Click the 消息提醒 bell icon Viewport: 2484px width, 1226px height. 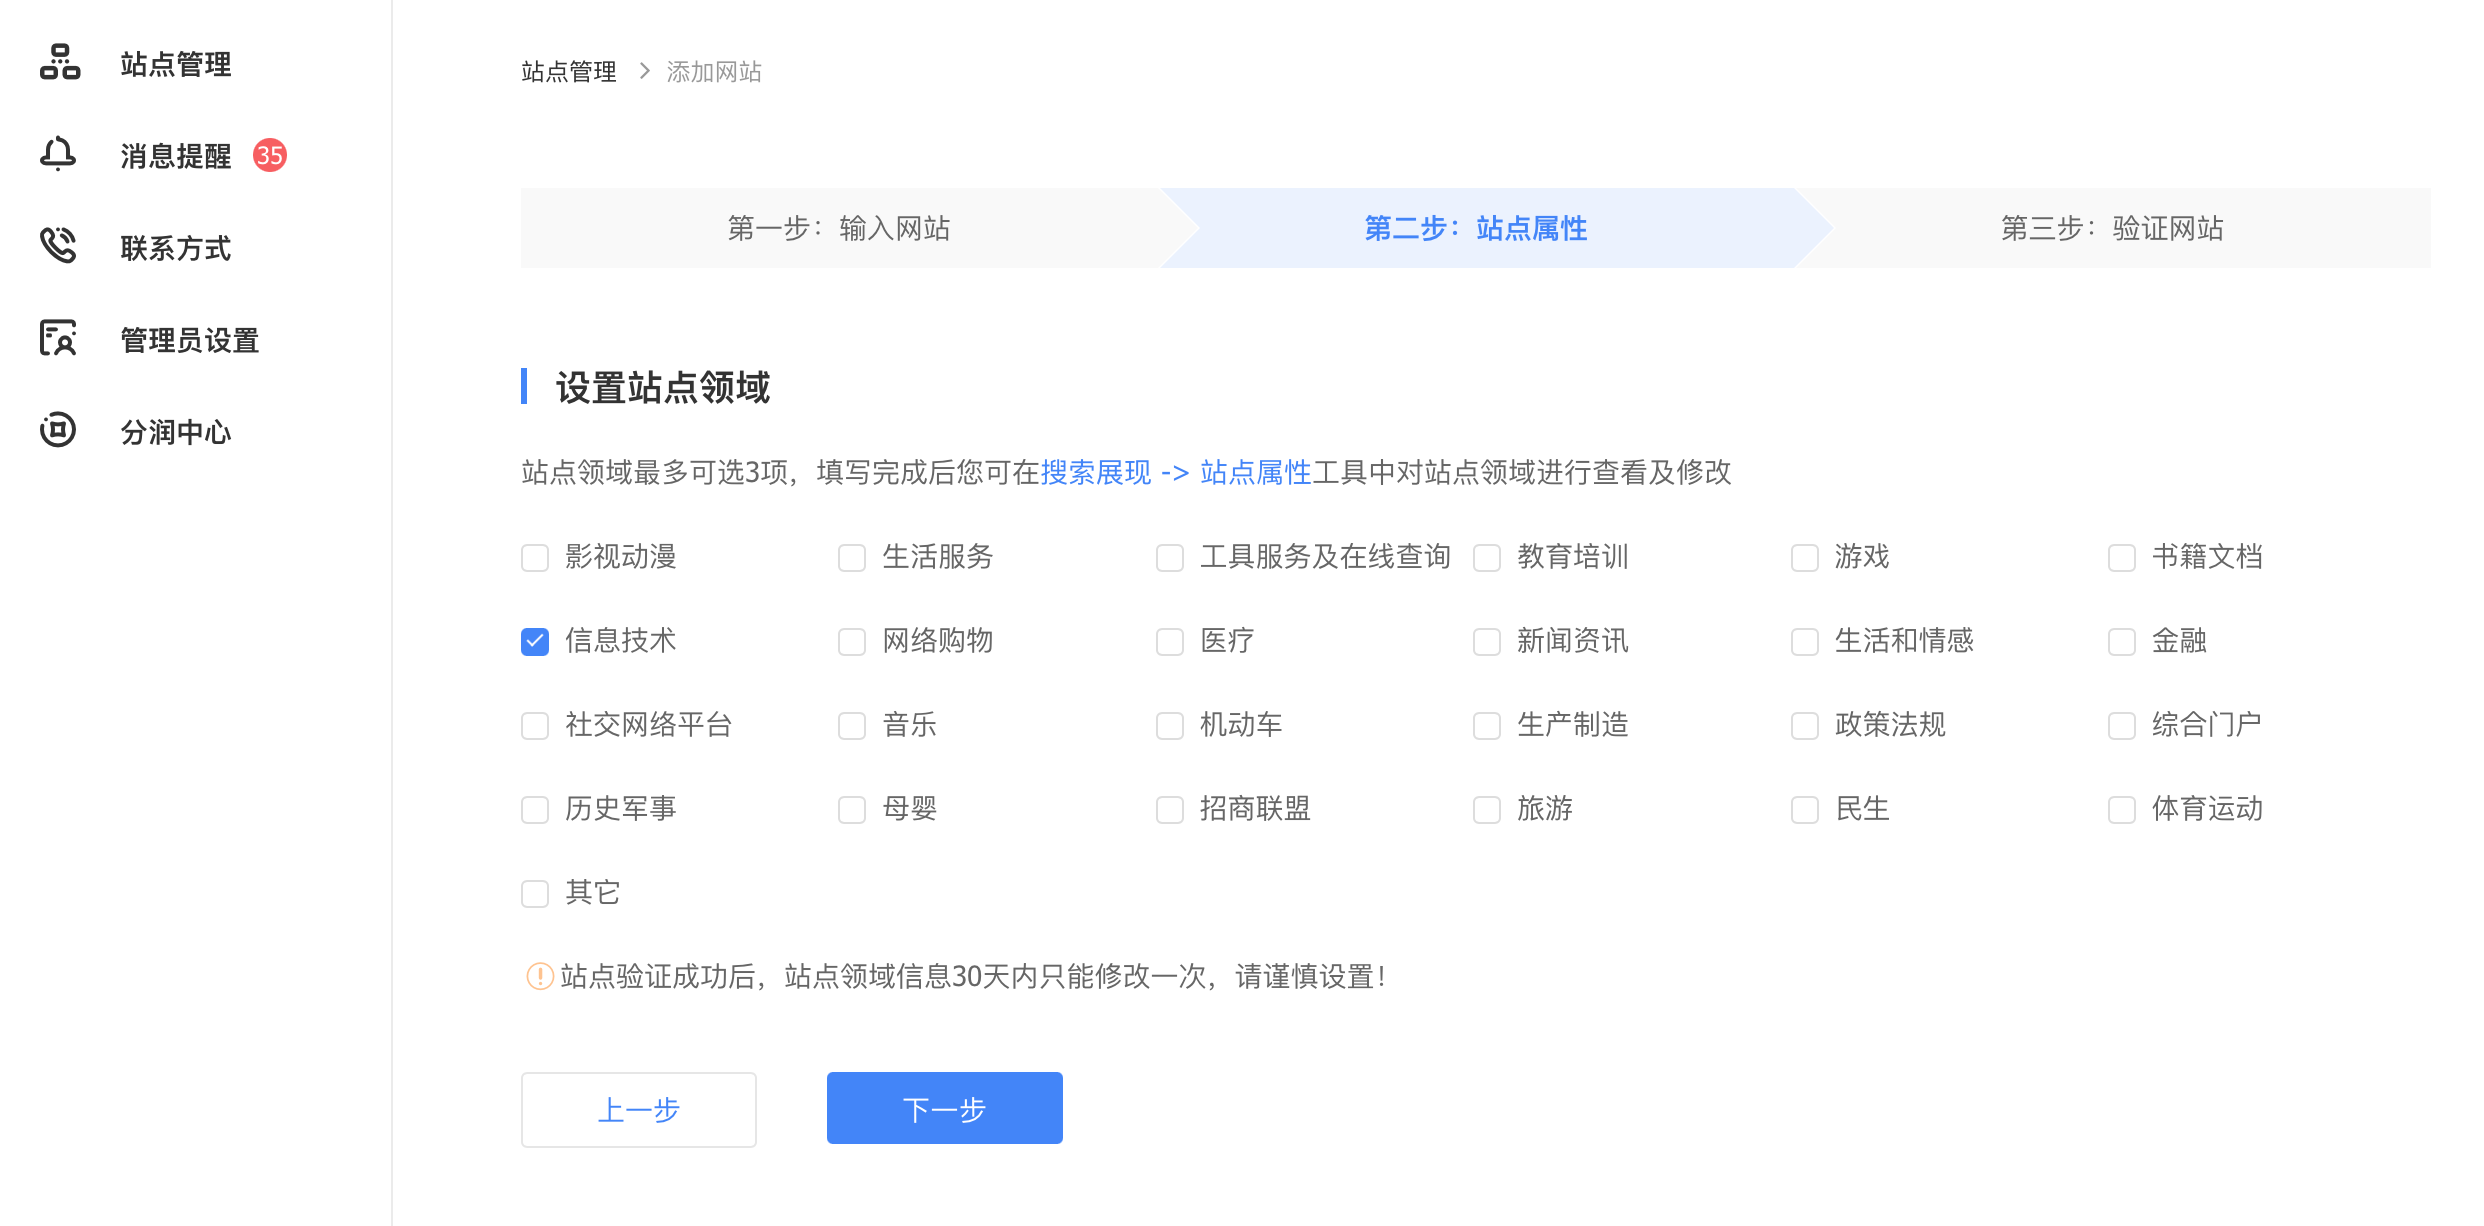(x=57, y=155)
